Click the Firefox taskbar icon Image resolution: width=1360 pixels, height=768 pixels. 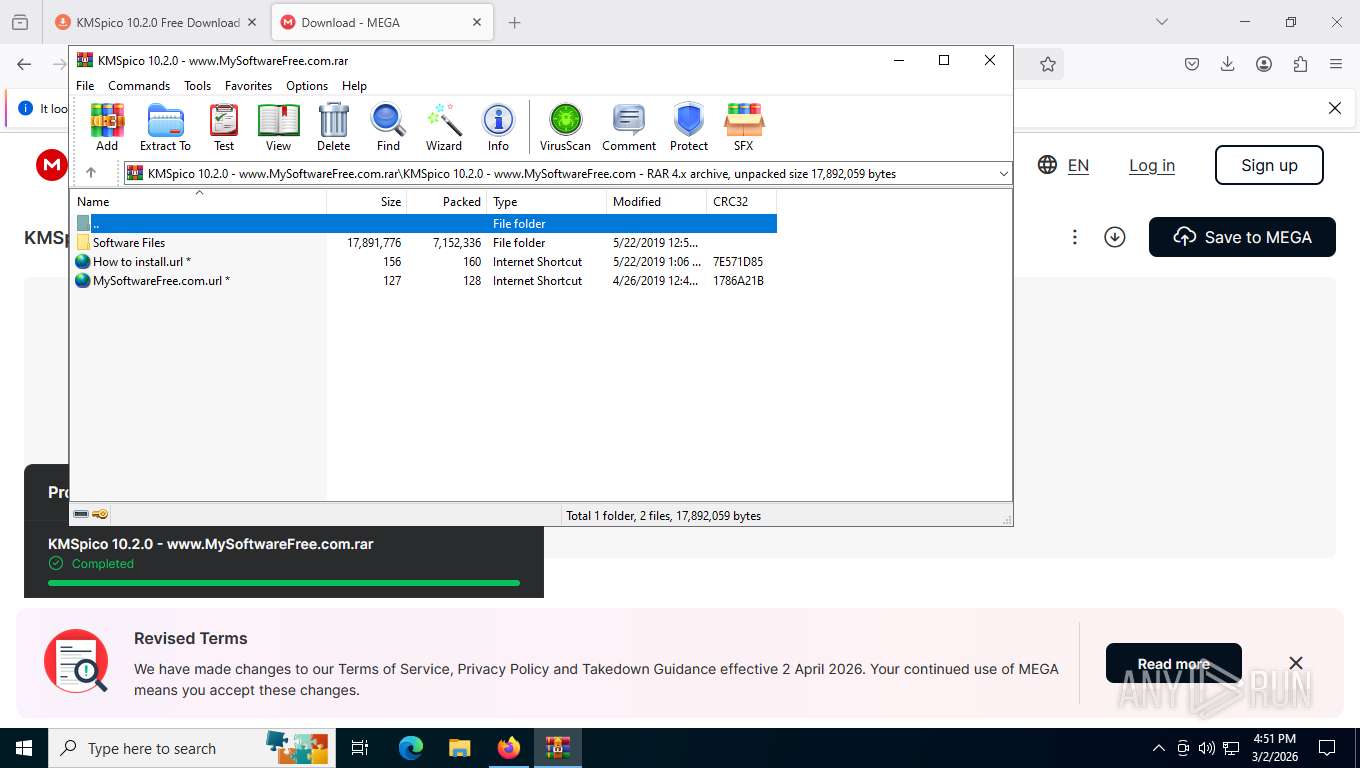pos(509,748)
